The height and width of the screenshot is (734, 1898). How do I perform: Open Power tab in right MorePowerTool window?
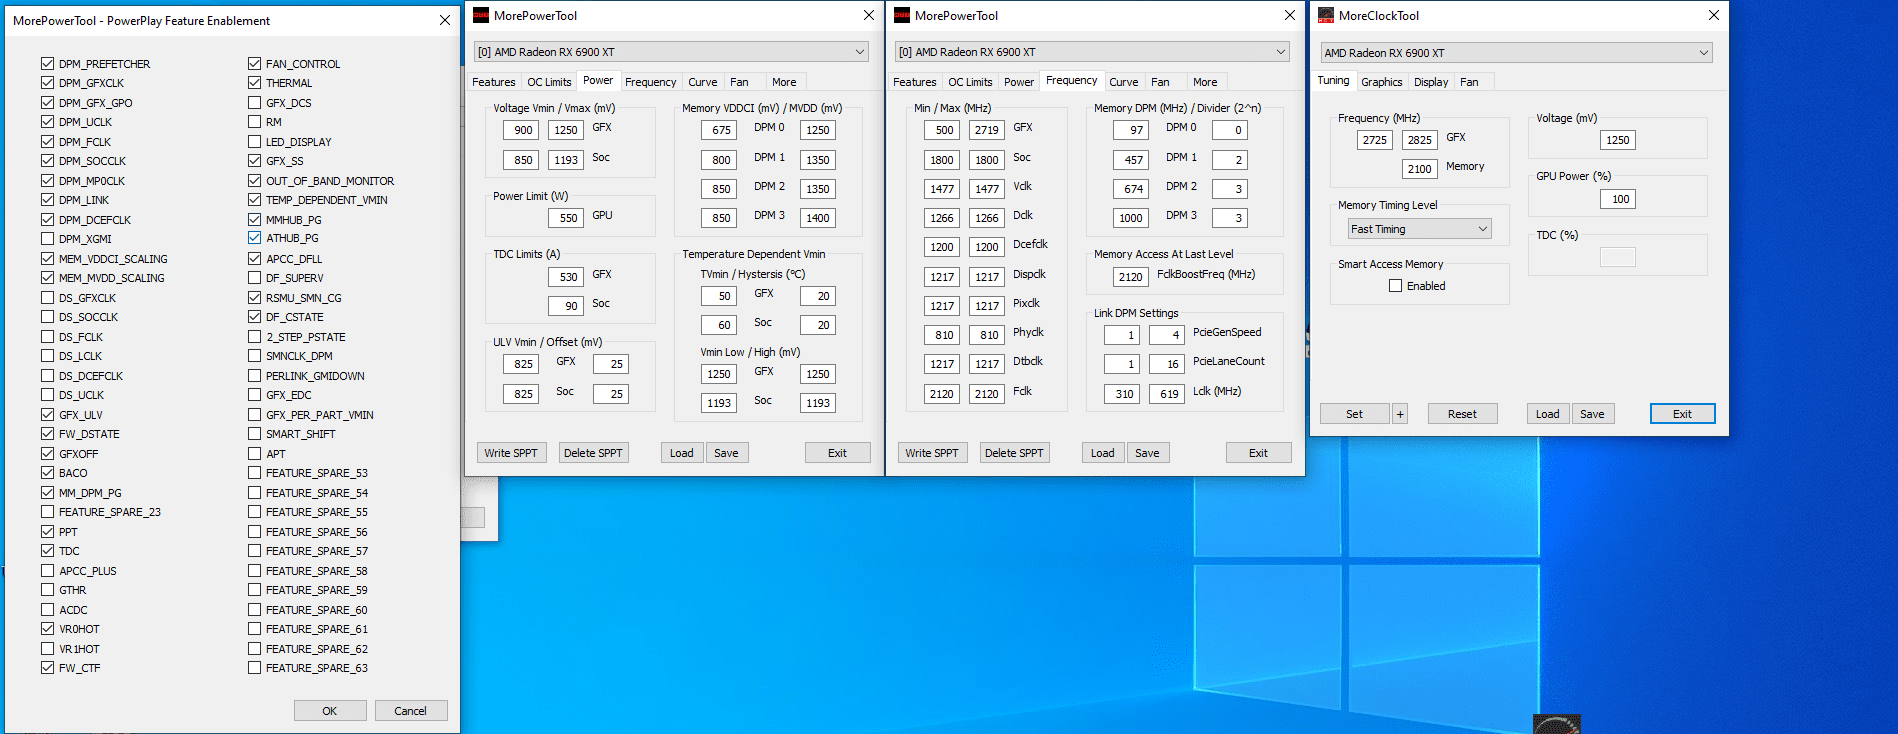click(1019, 82)
